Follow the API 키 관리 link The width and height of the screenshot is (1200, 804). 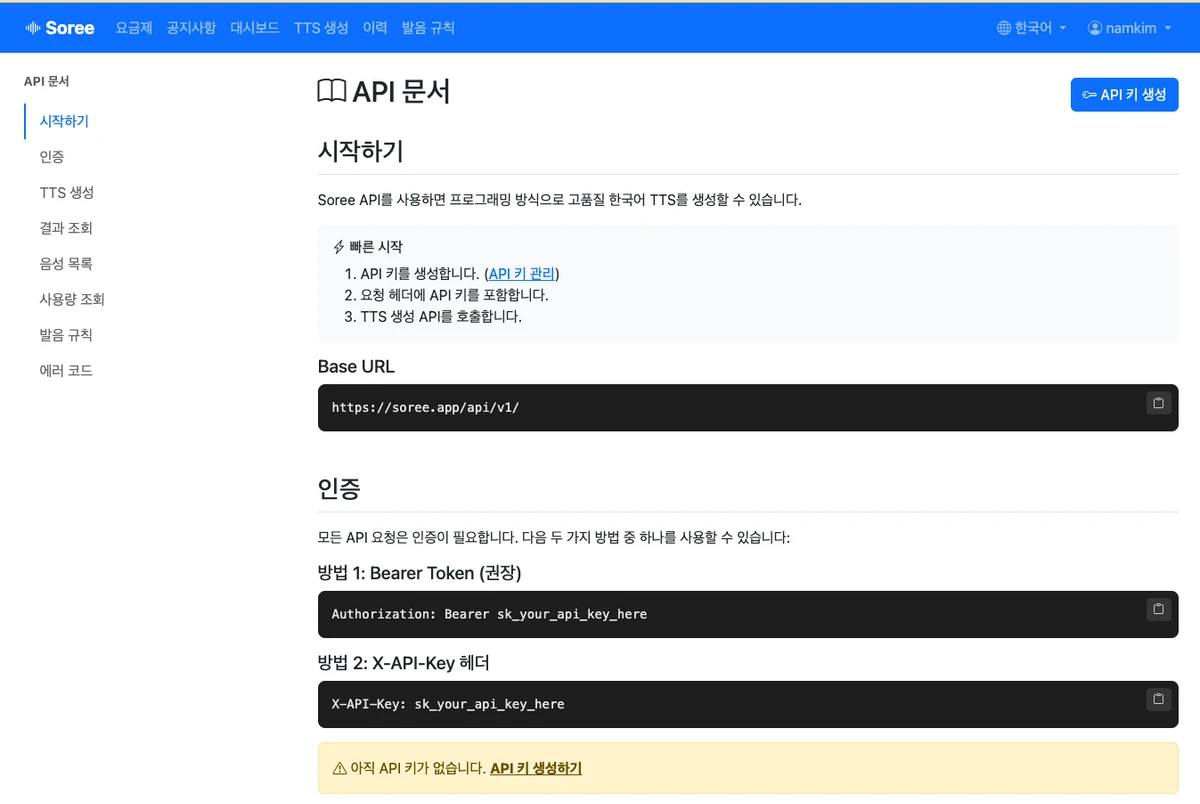click(x=522, y=273)
